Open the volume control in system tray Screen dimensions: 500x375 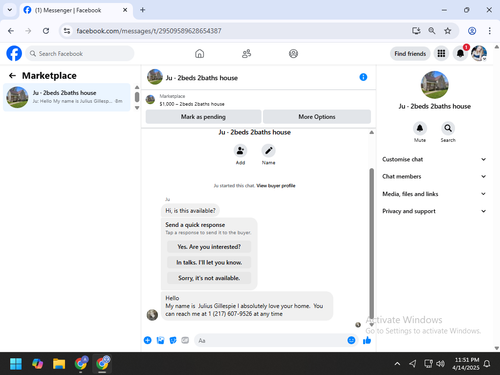(440, 364)
